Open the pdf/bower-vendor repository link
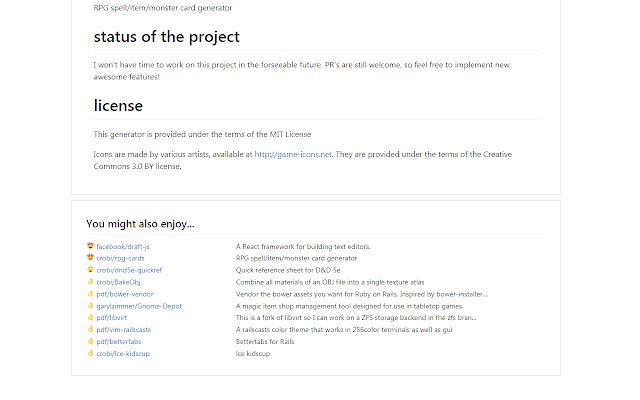 click(x=125, y=294)
